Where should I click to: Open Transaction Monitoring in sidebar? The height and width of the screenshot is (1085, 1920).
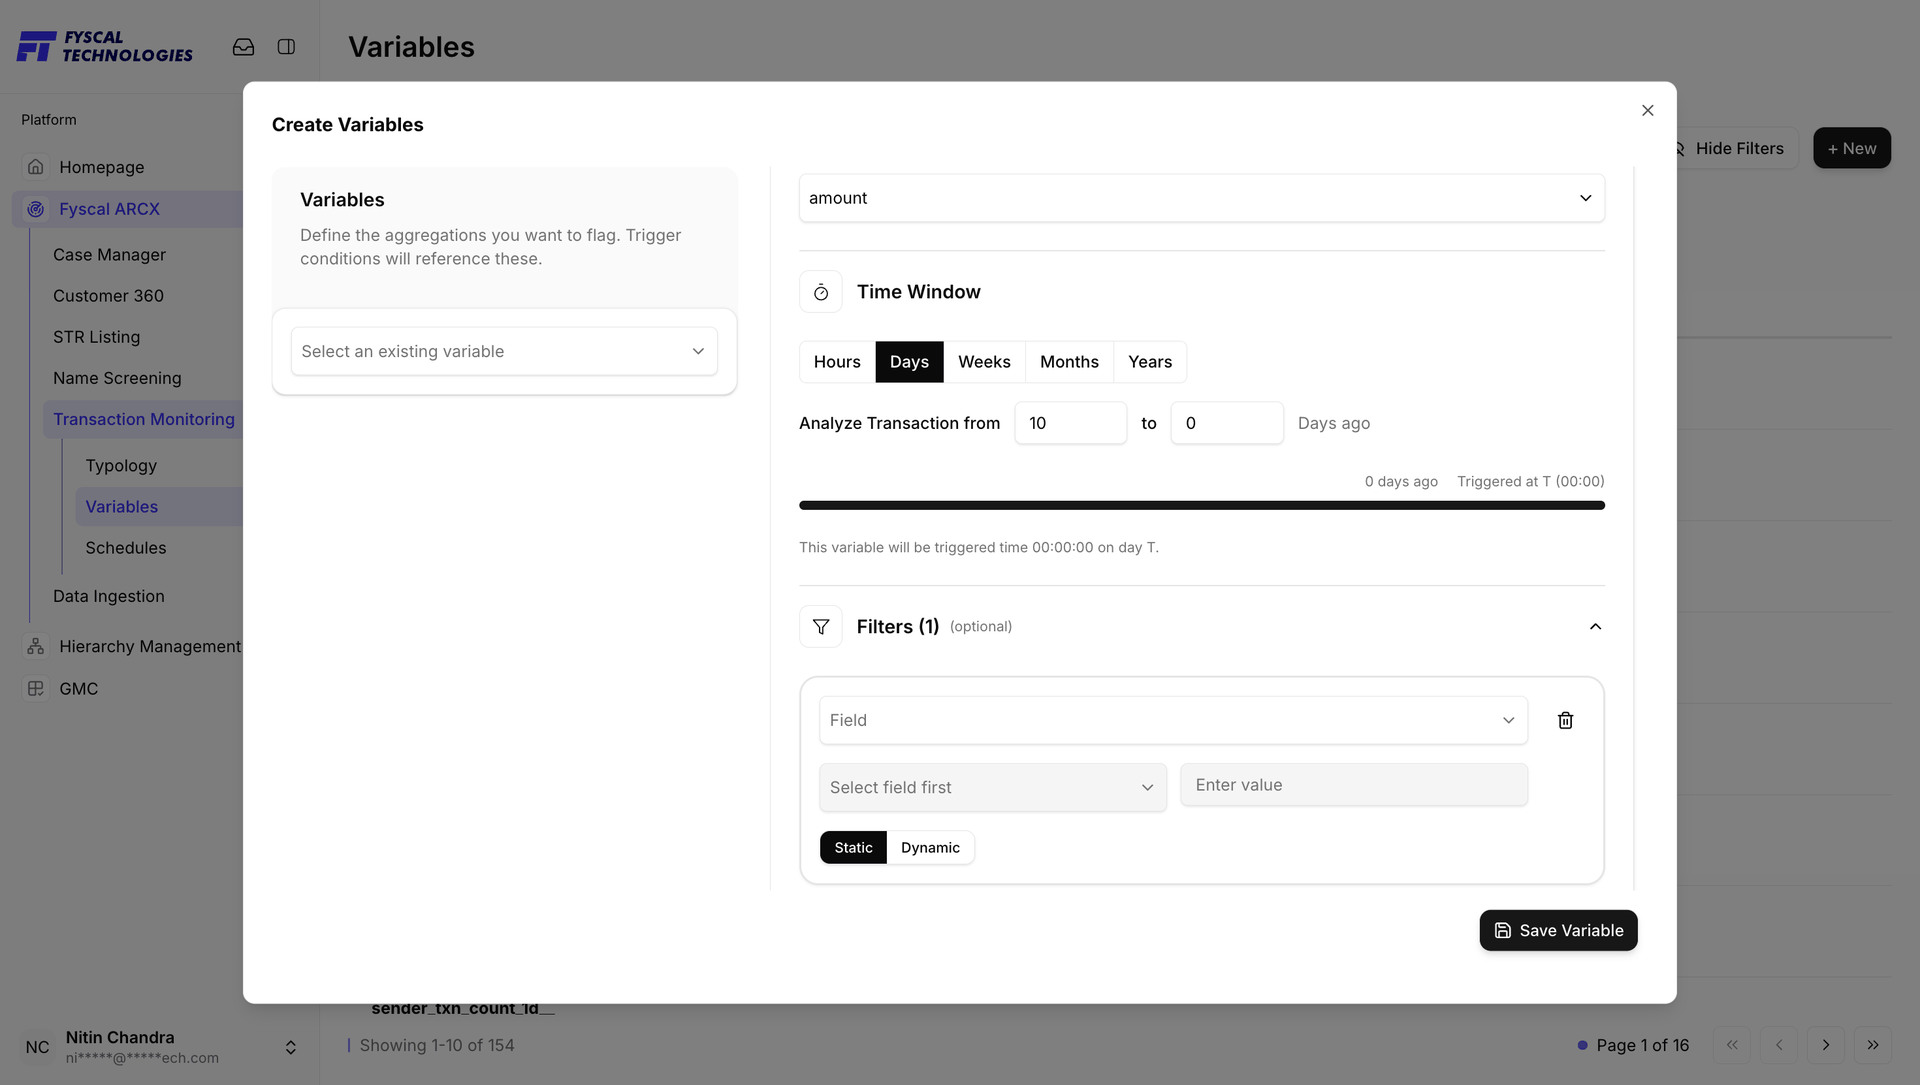click(x=144, y=420)
